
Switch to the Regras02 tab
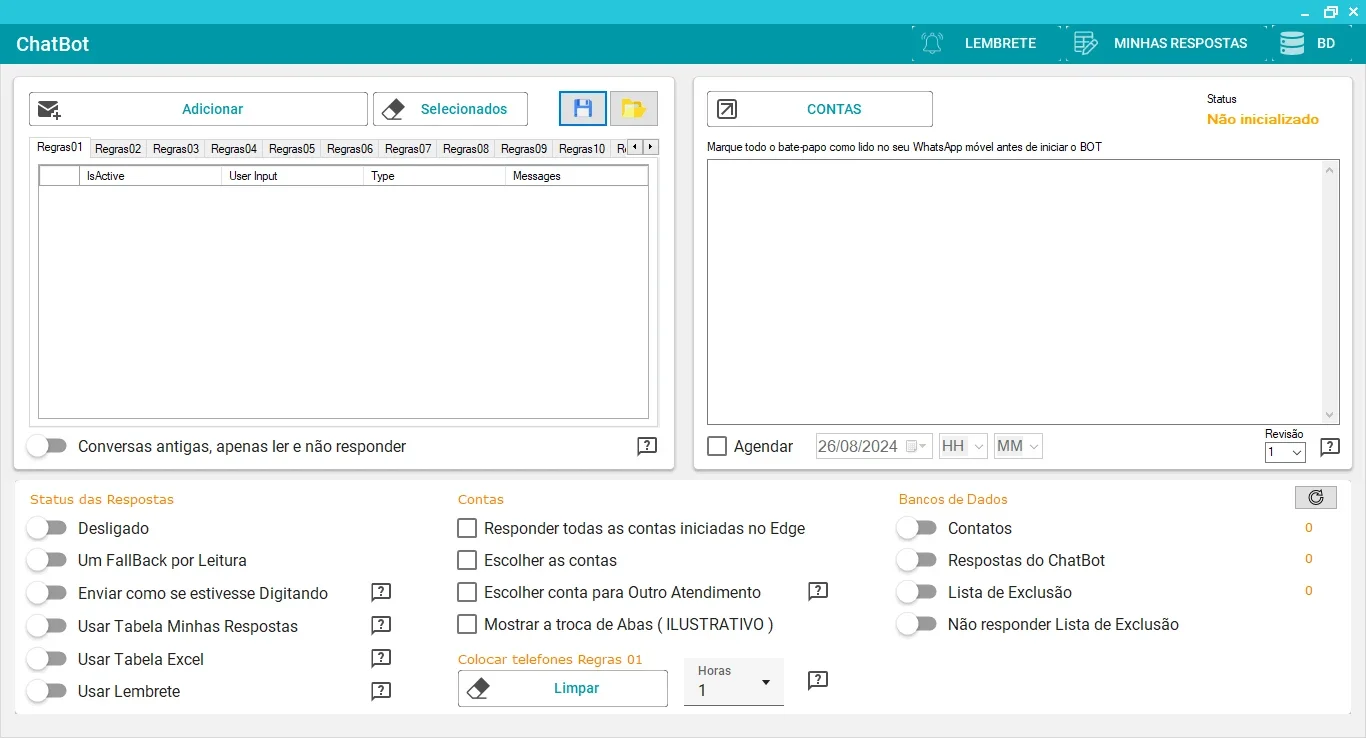click(x=118, y=149)
